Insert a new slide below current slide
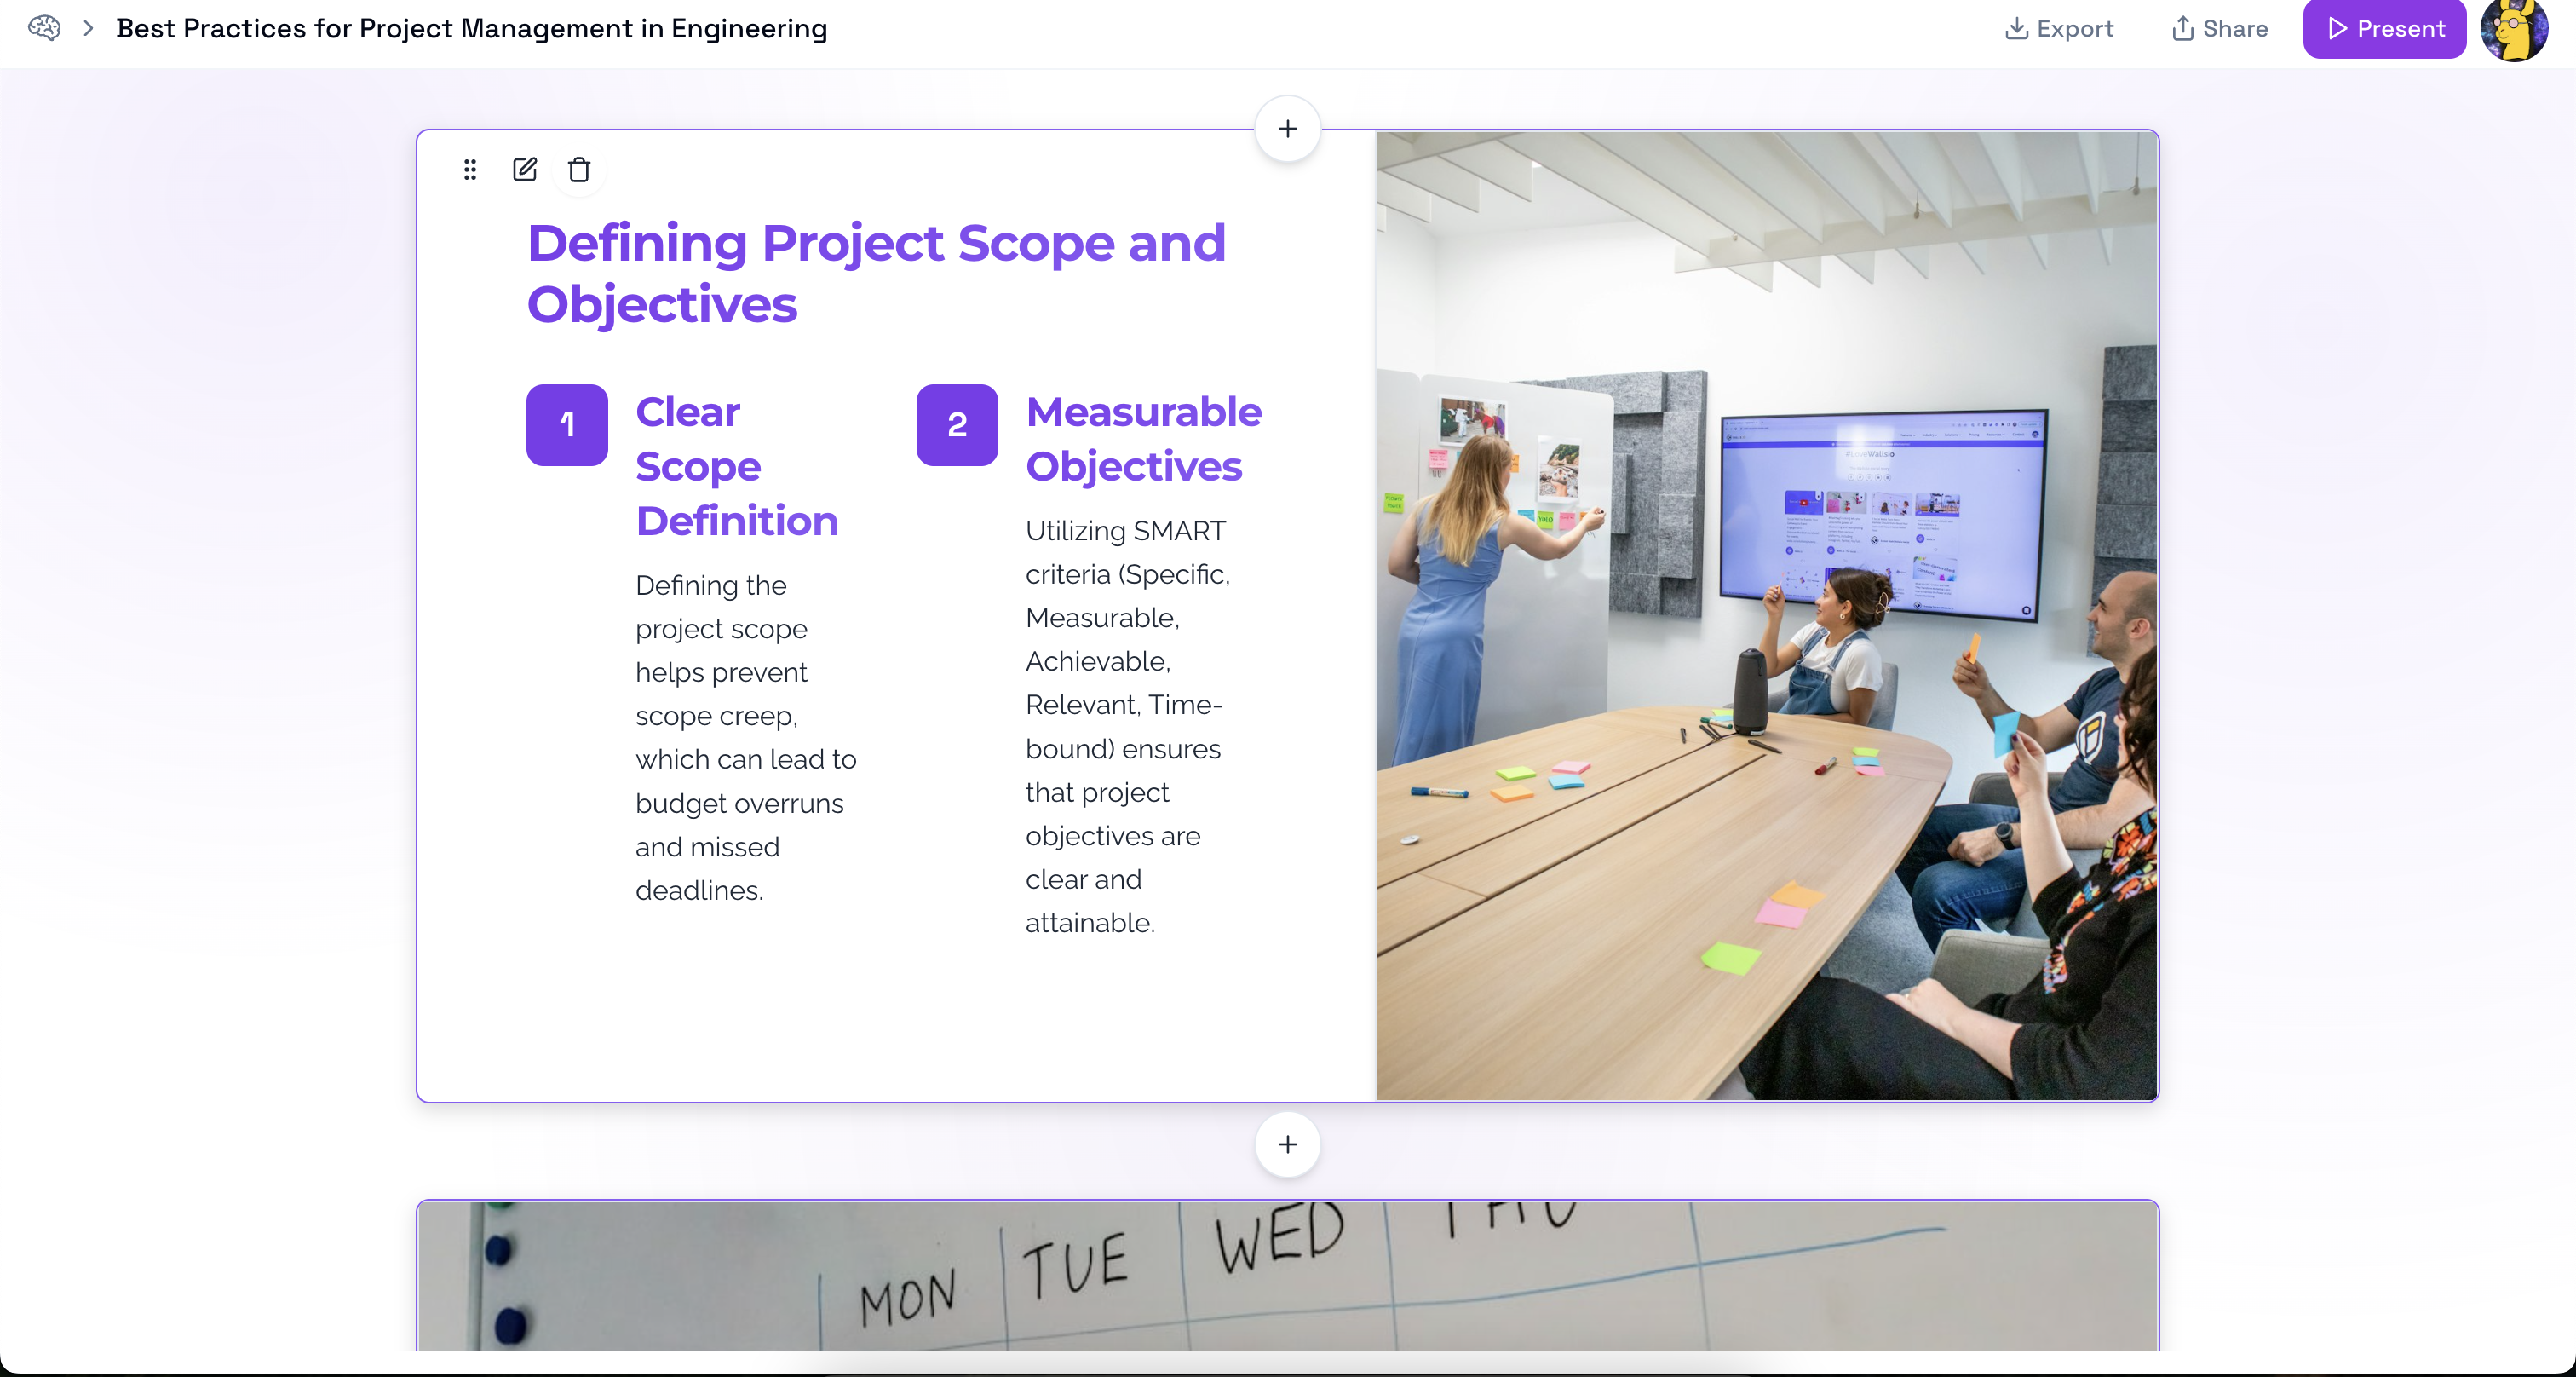Screen dimensions: 2576x1377 (x=1287, y=1144)
